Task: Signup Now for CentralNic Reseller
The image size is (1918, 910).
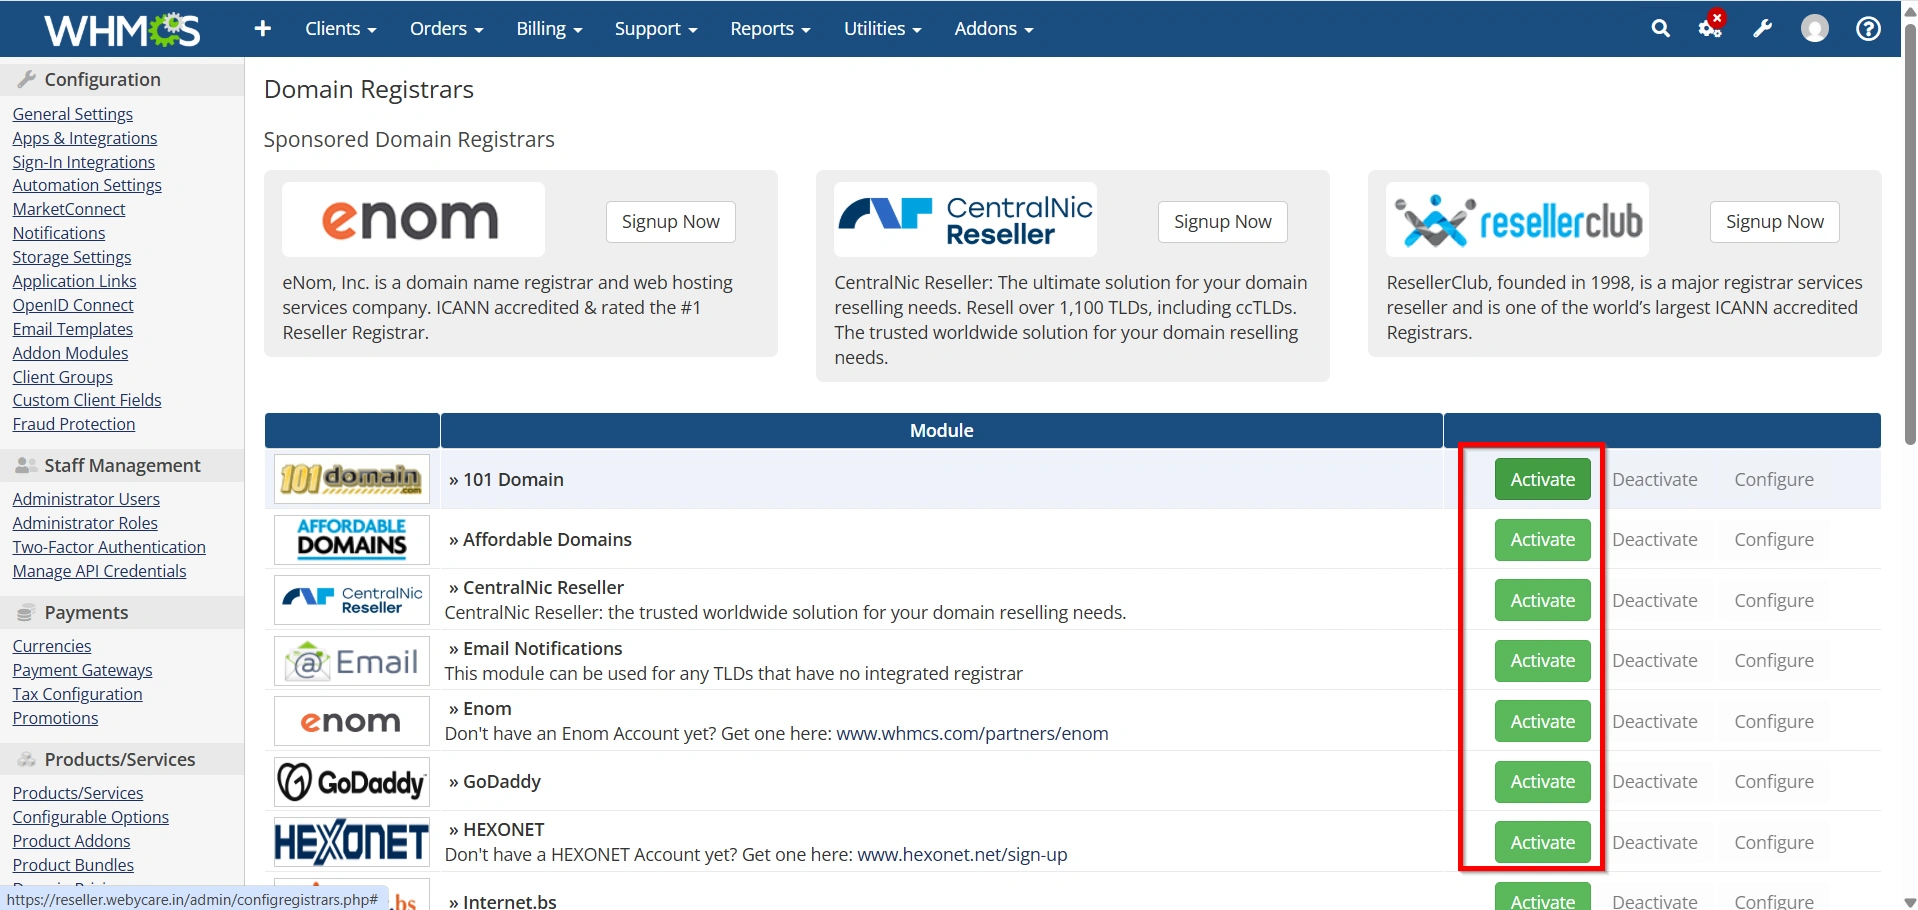Action: click(1223, 222)
